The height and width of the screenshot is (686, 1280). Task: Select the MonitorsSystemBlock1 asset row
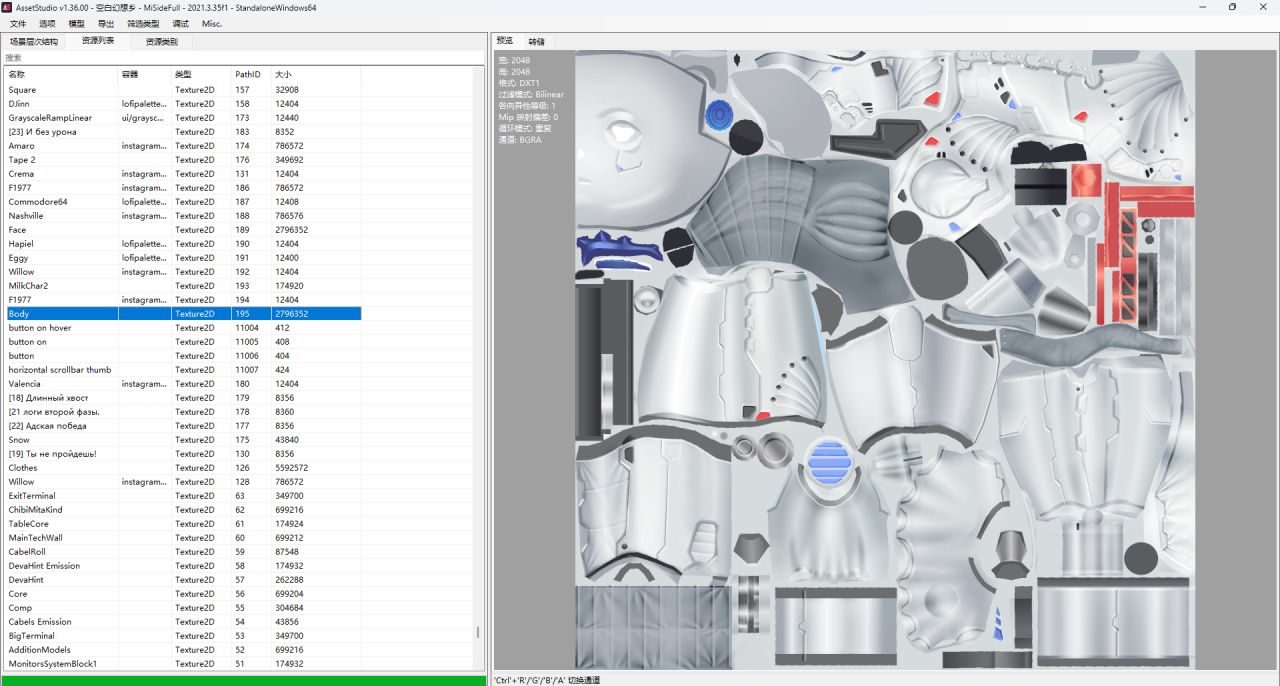(183, 664)
